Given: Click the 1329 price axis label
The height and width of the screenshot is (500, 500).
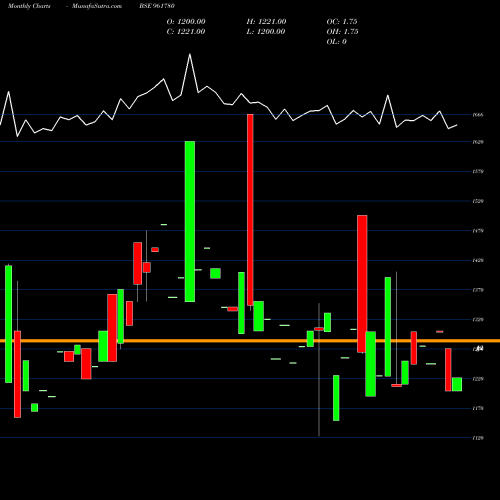Looking at the screenshot, I should (478, 320).
